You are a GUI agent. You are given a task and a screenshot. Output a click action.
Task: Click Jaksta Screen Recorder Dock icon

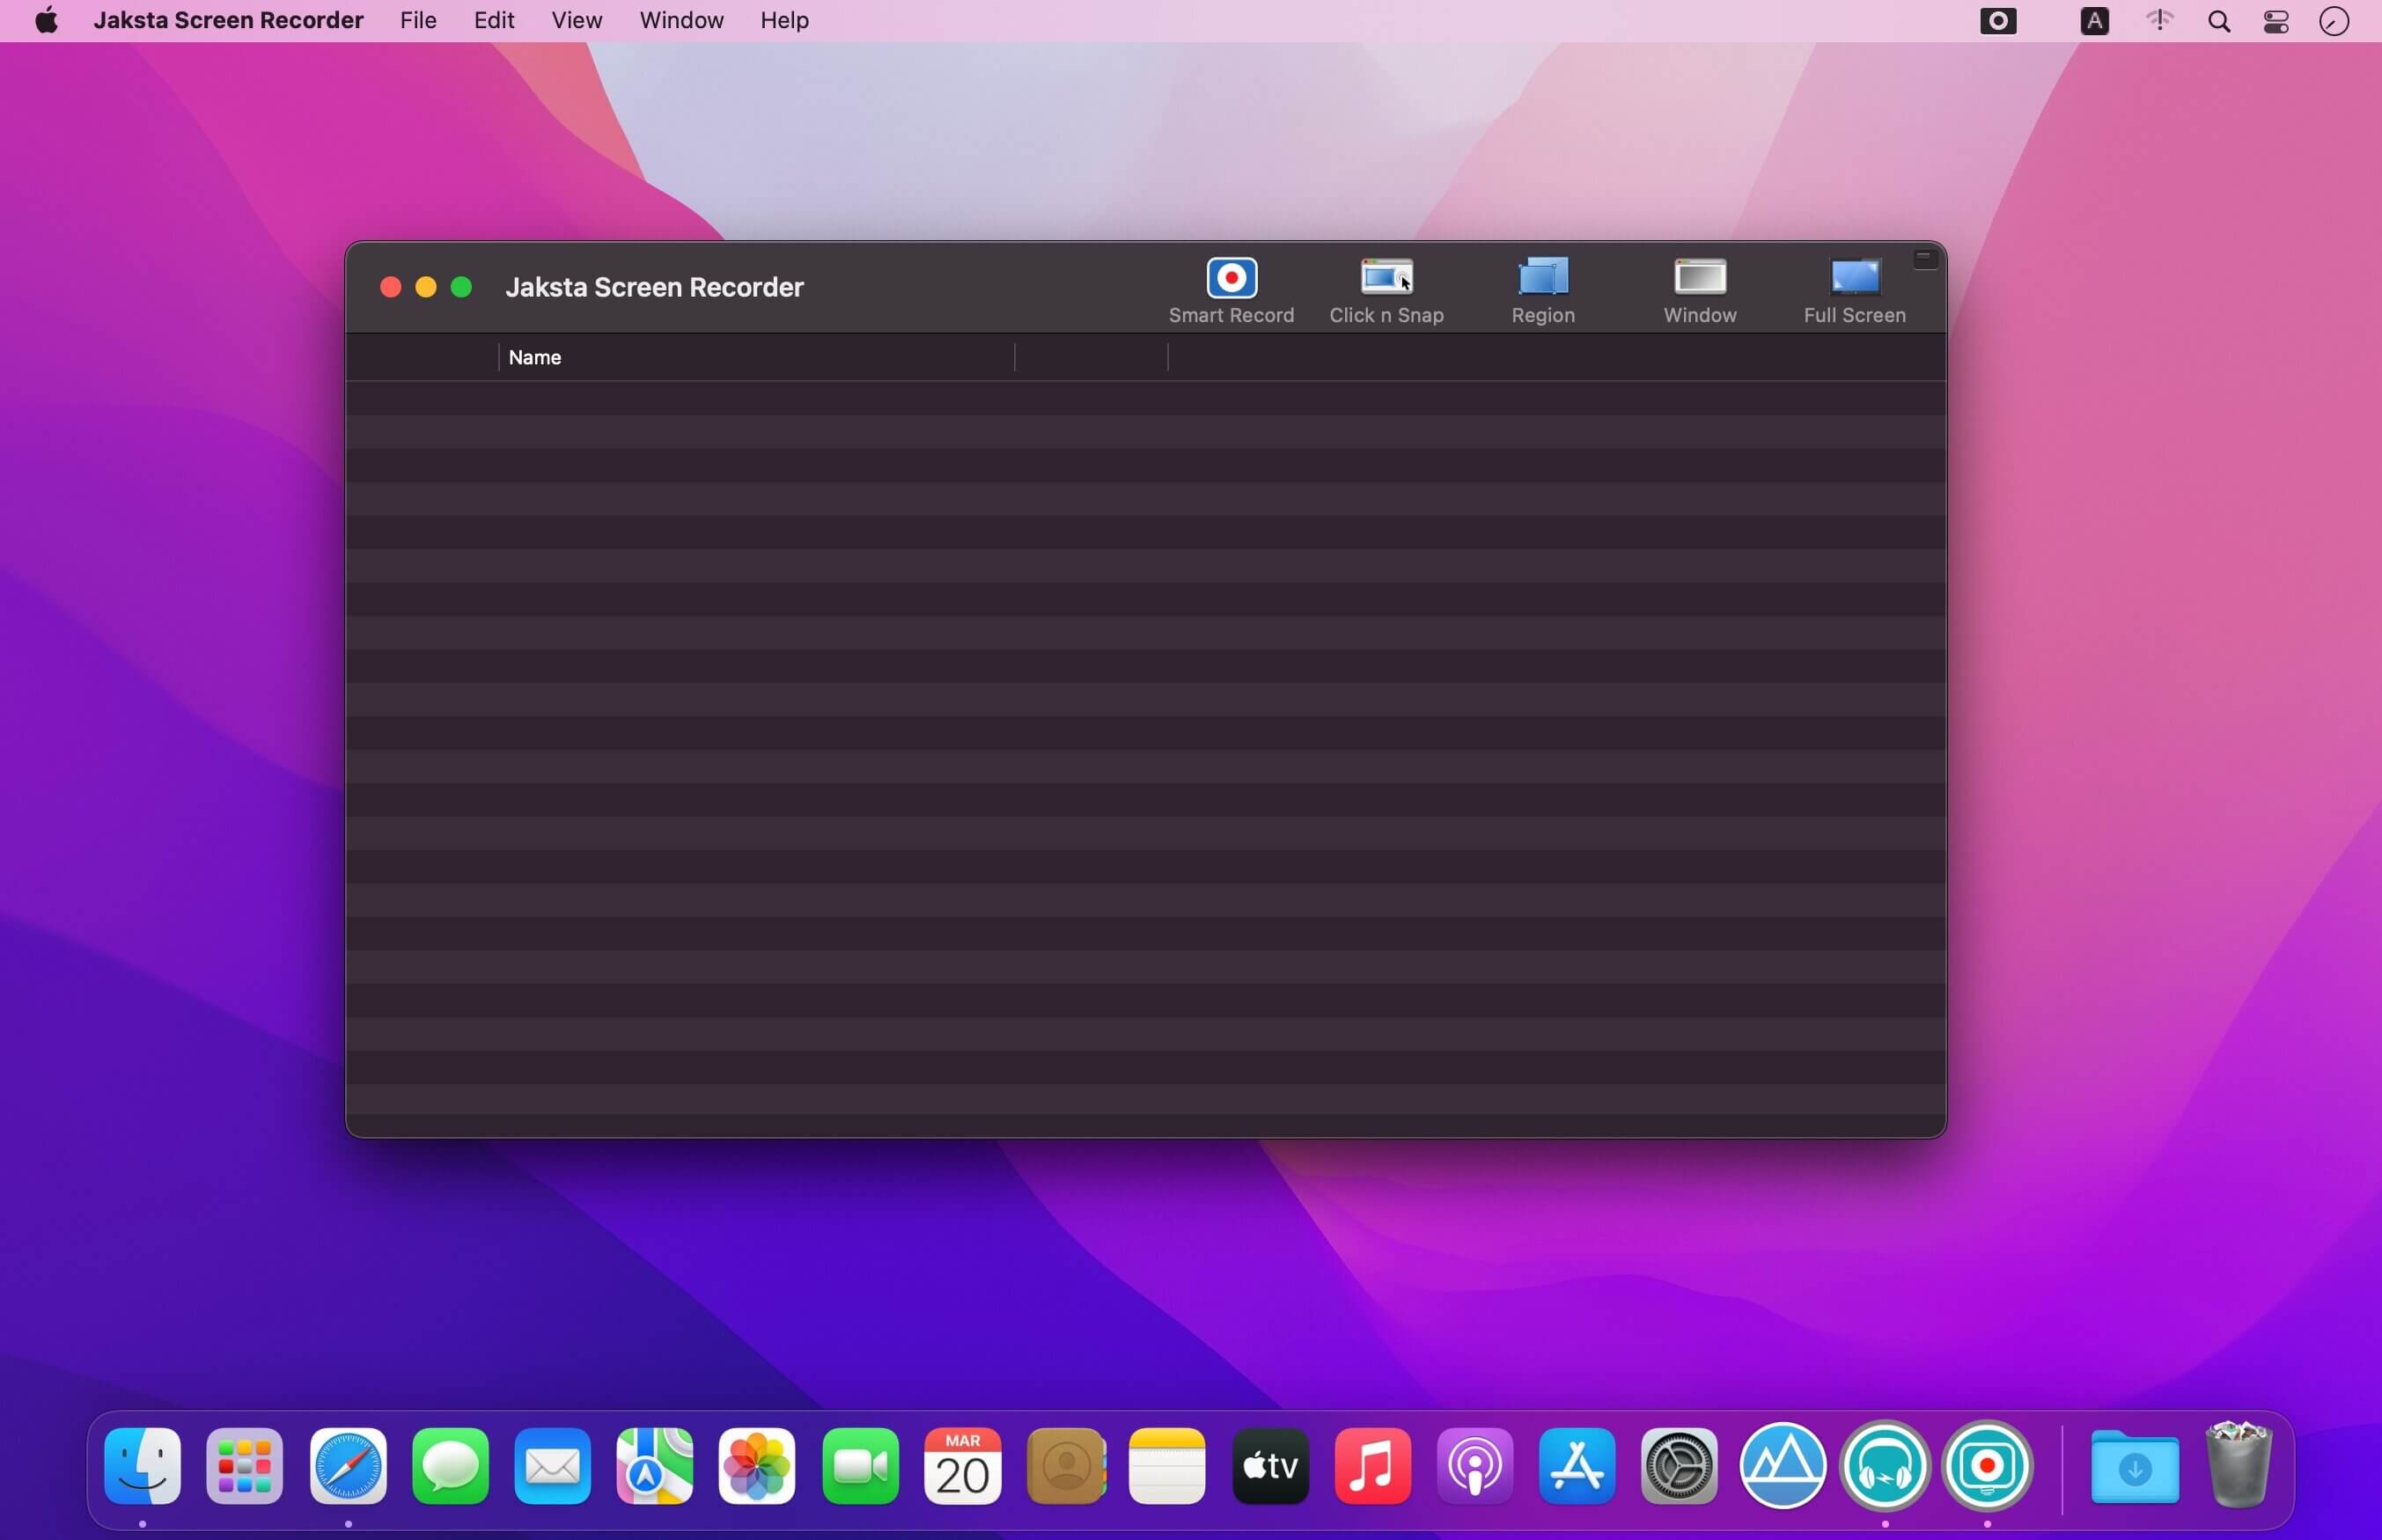coord(1987,1465)
